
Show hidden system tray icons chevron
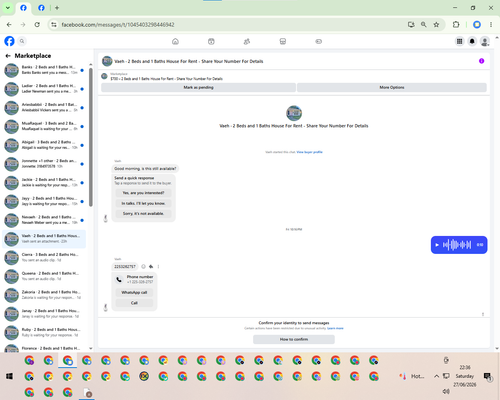pyautogui.click(x=436, y=376)
